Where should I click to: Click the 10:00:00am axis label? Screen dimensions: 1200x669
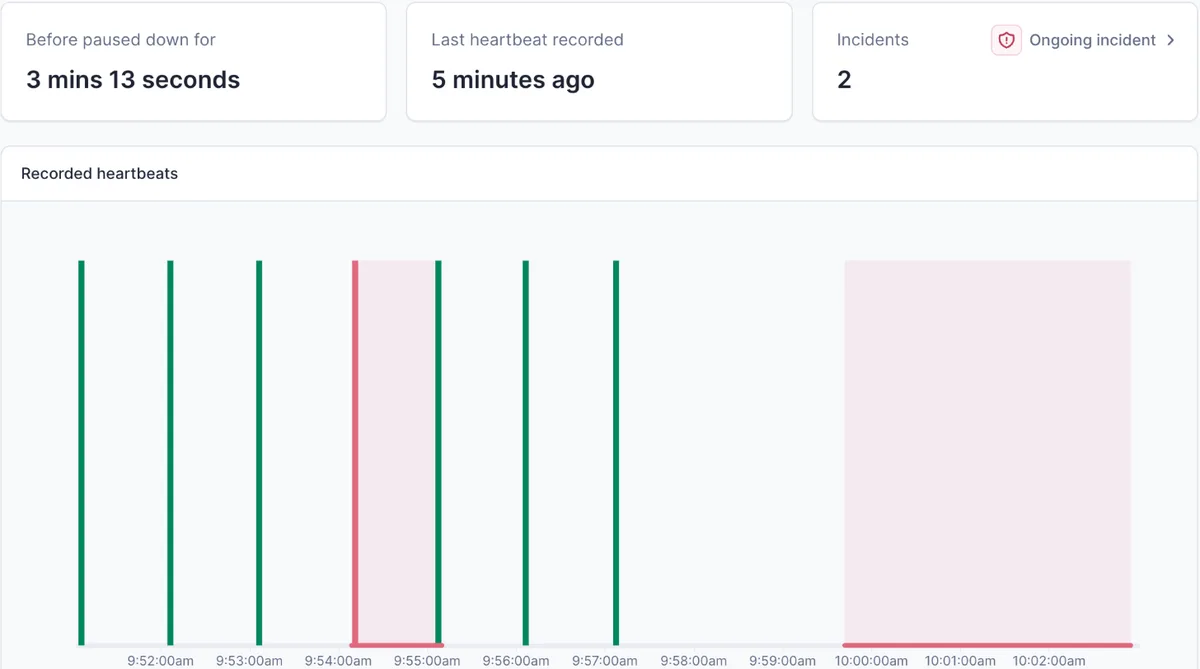pyautogui.click(x=872, y=661)
